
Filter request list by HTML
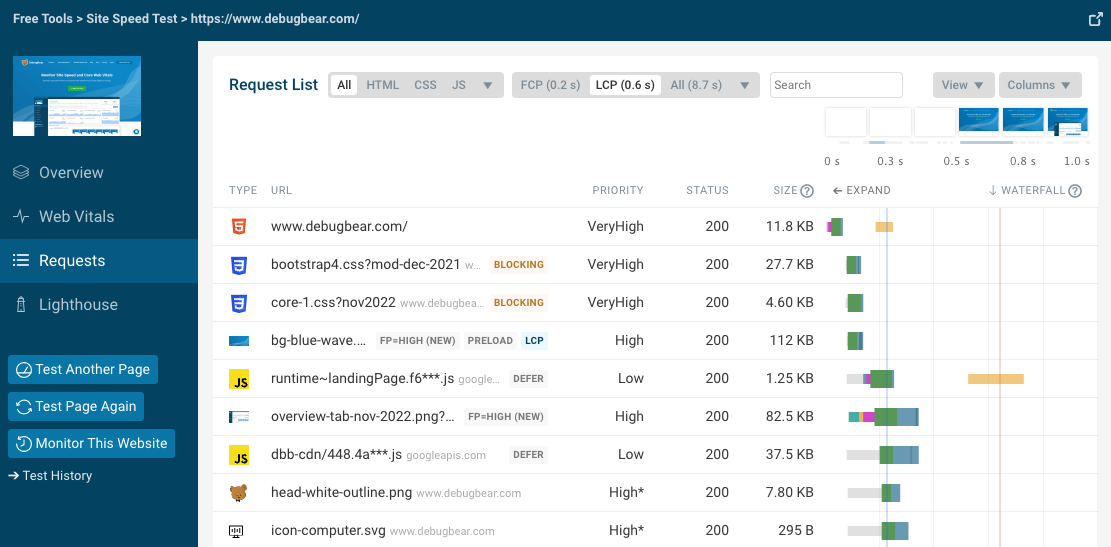tap(383, 85)
